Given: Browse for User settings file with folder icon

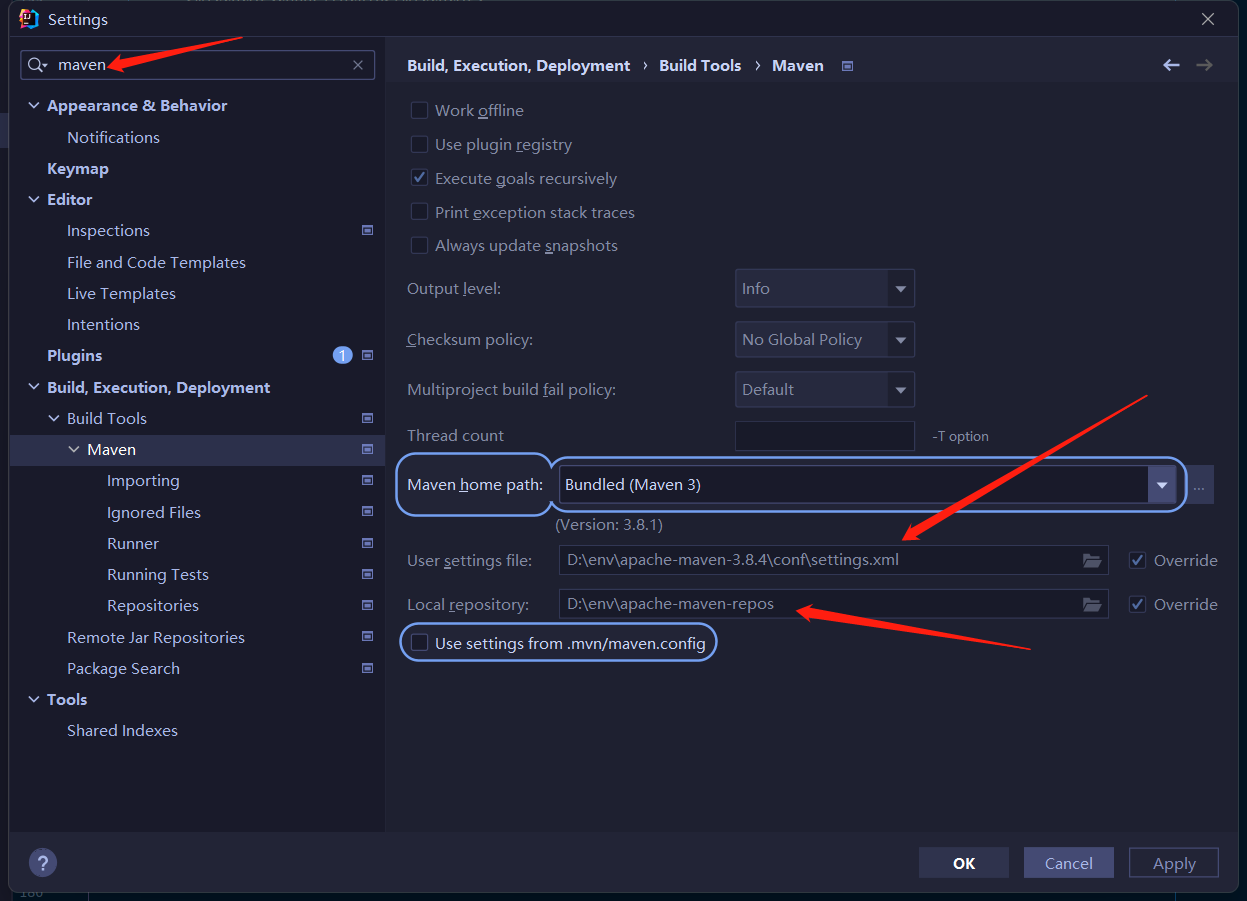Looking at the screenshot, I should (x=1092, y=560).
